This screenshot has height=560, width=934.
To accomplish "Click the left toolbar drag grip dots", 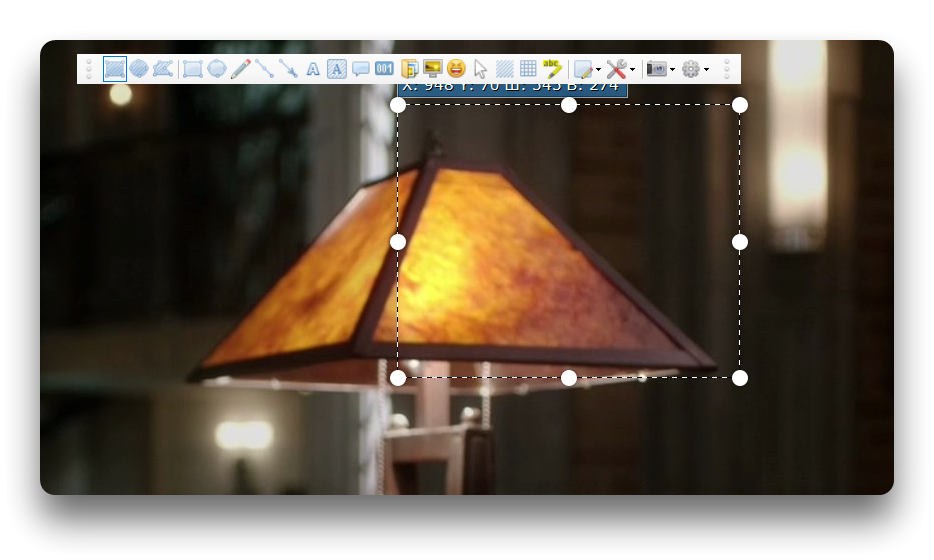I will [x=89, y=69].
